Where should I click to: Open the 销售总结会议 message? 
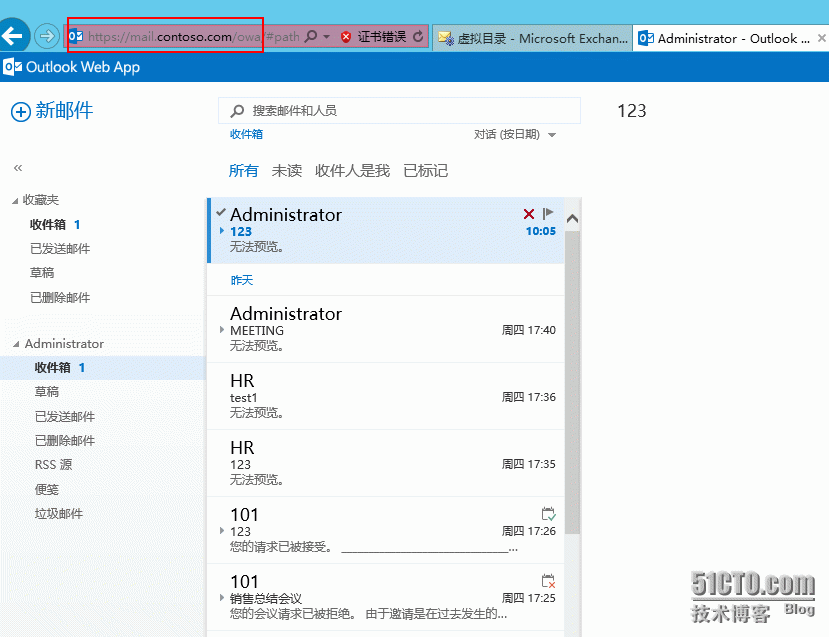click(385, 597)
